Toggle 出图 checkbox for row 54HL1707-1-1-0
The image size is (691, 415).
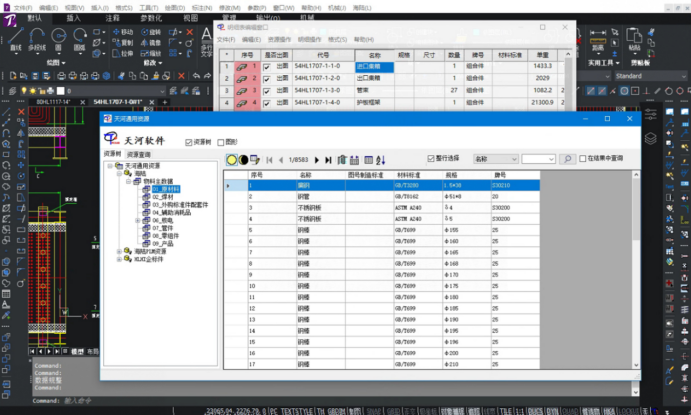pyautogui.click(x=267, y=67)
